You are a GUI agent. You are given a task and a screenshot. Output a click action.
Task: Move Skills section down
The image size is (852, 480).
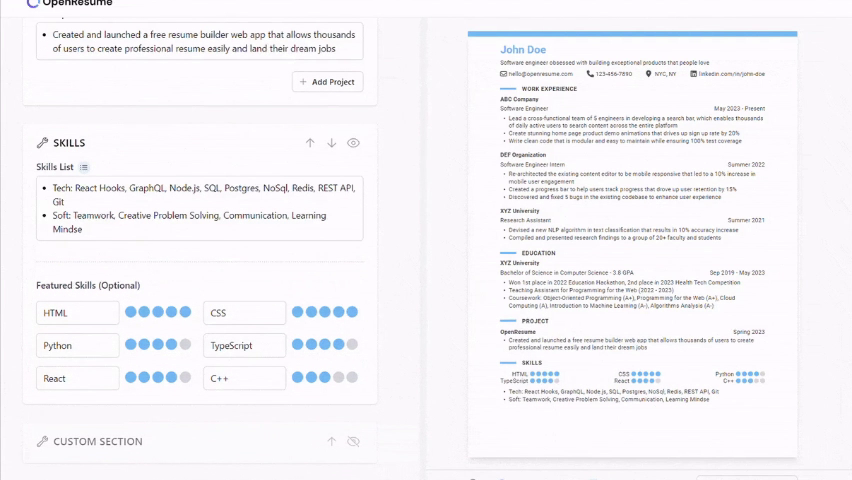[x=331, y=143]
